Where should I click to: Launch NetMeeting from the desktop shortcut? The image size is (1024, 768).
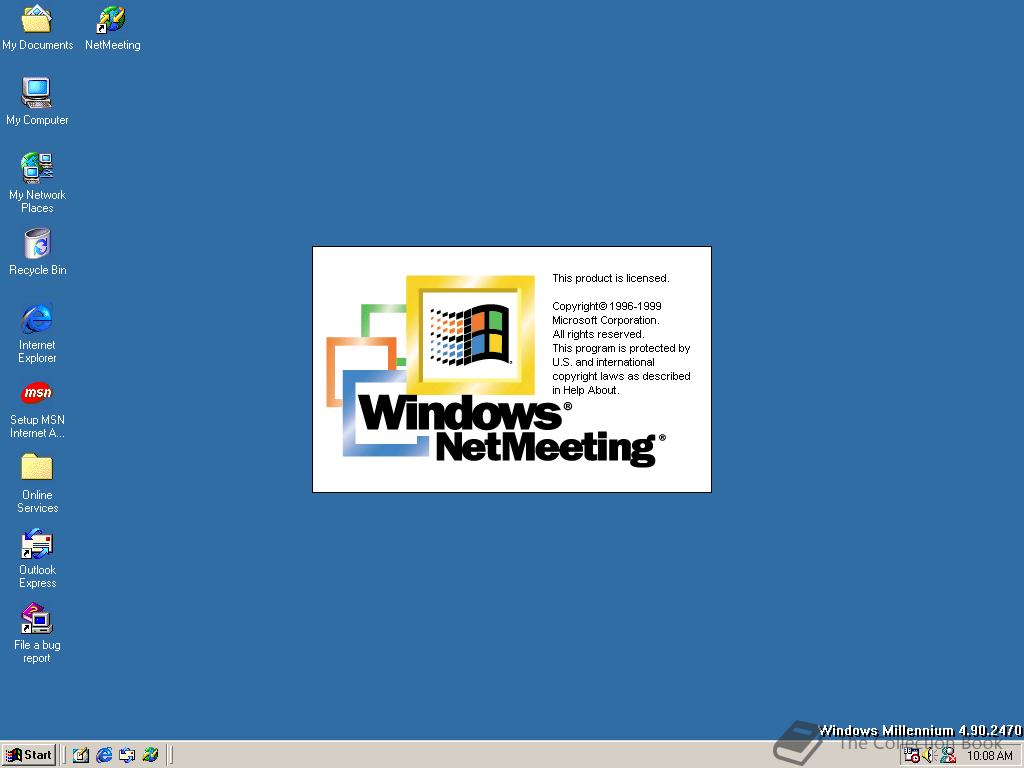112,28
